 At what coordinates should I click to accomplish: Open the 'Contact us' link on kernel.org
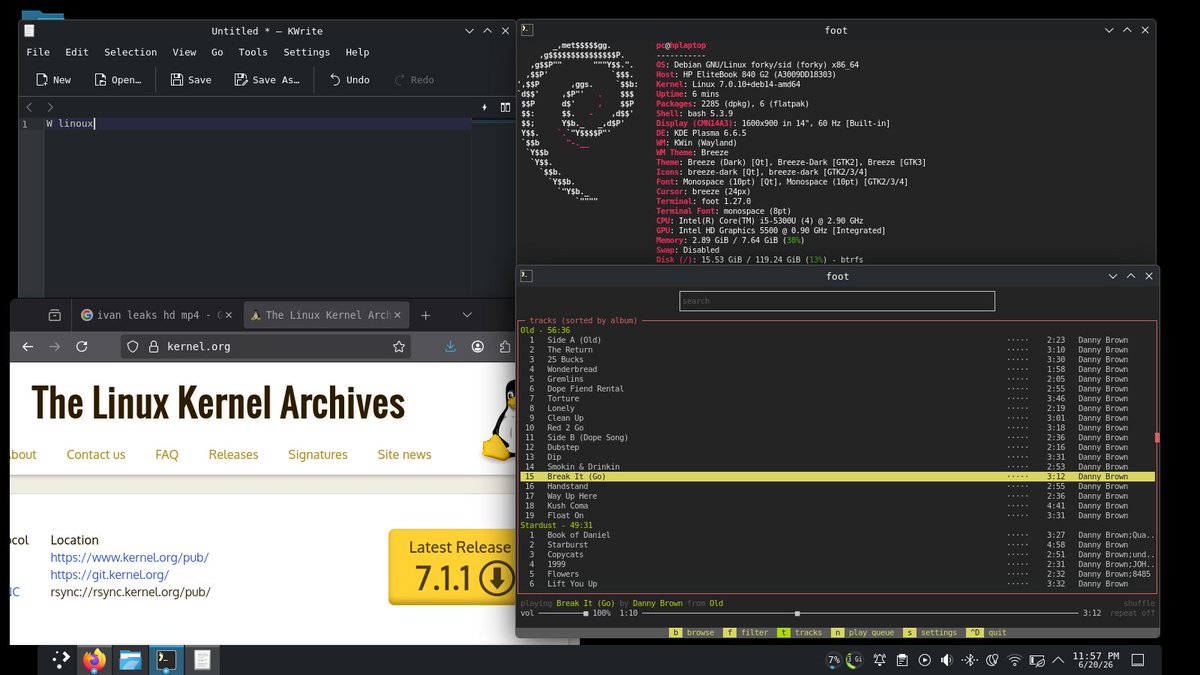click(x=96, y=454)
